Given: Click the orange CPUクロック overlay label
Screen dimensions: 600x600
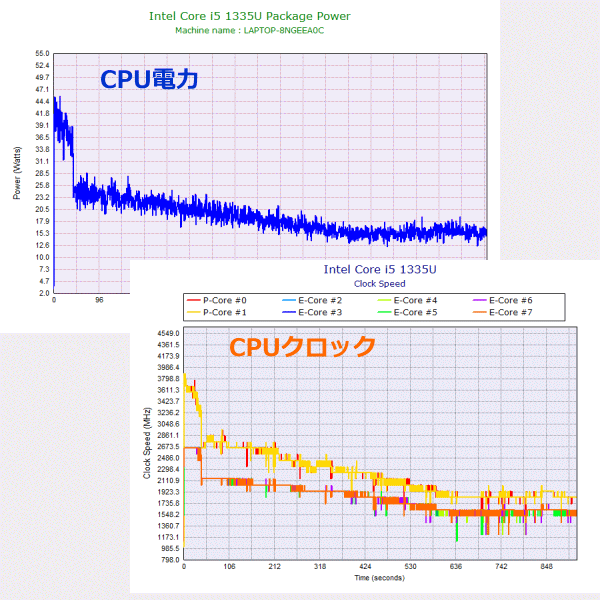Looking at the screenshot, I should pyautogui.click(x=303, y=347).
